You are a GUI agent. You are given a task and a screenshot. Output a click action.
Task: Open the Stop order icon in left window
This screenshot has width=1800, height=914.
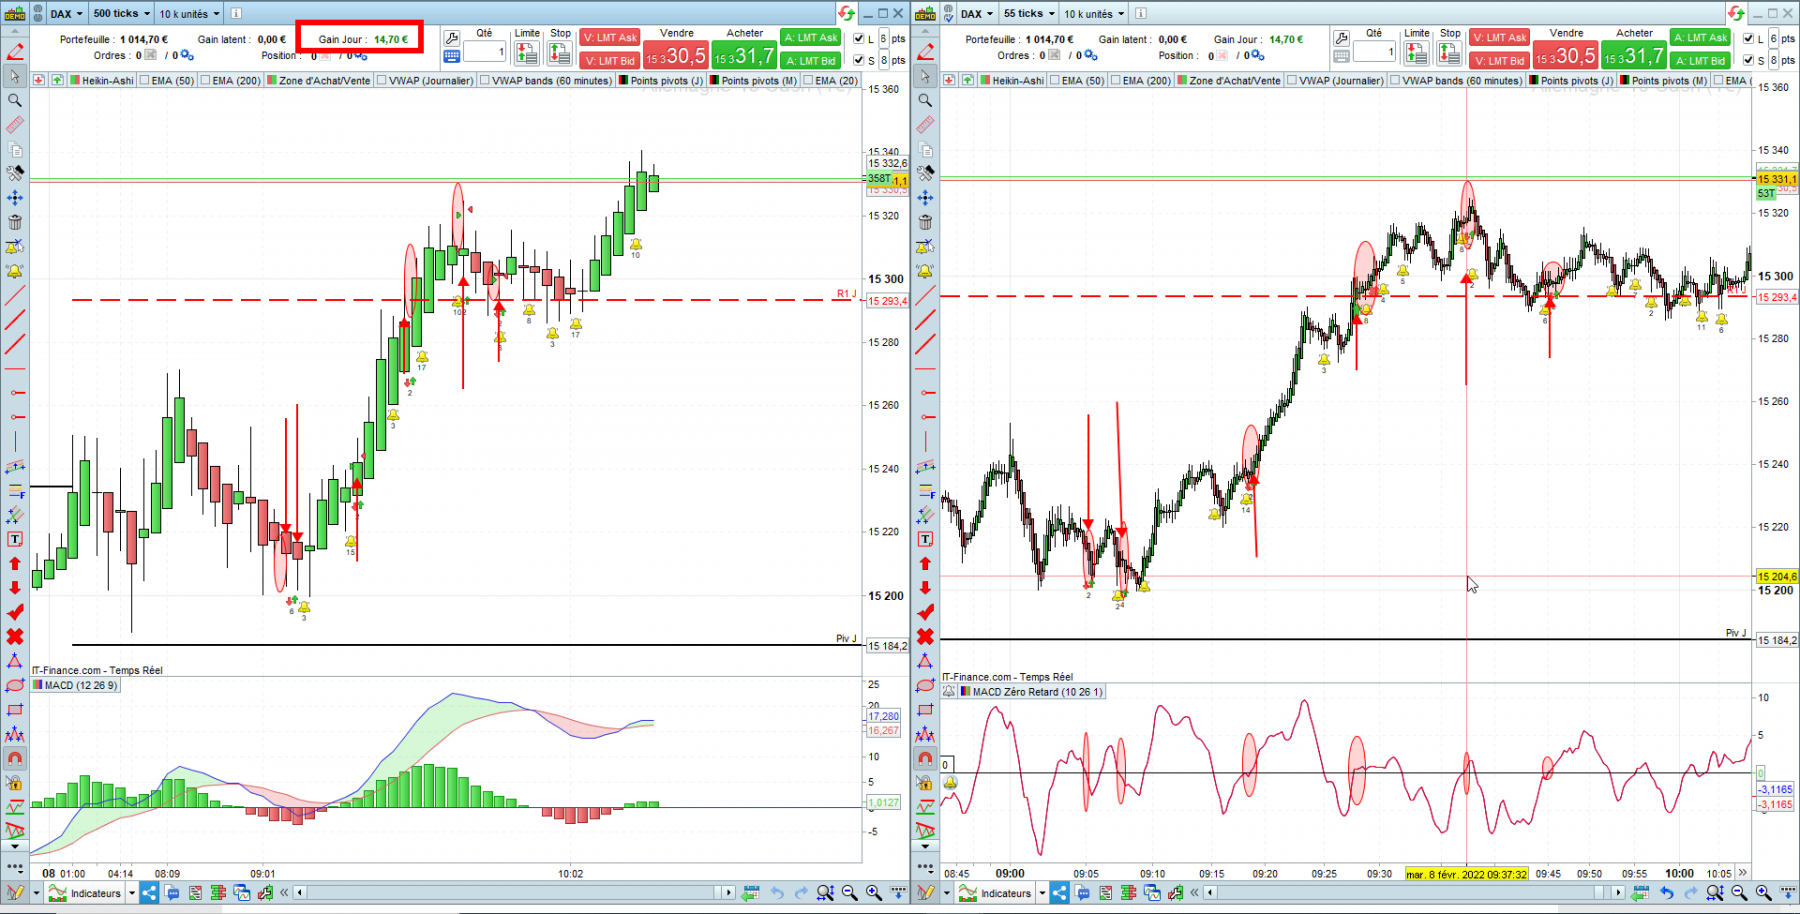click(560, 54)
